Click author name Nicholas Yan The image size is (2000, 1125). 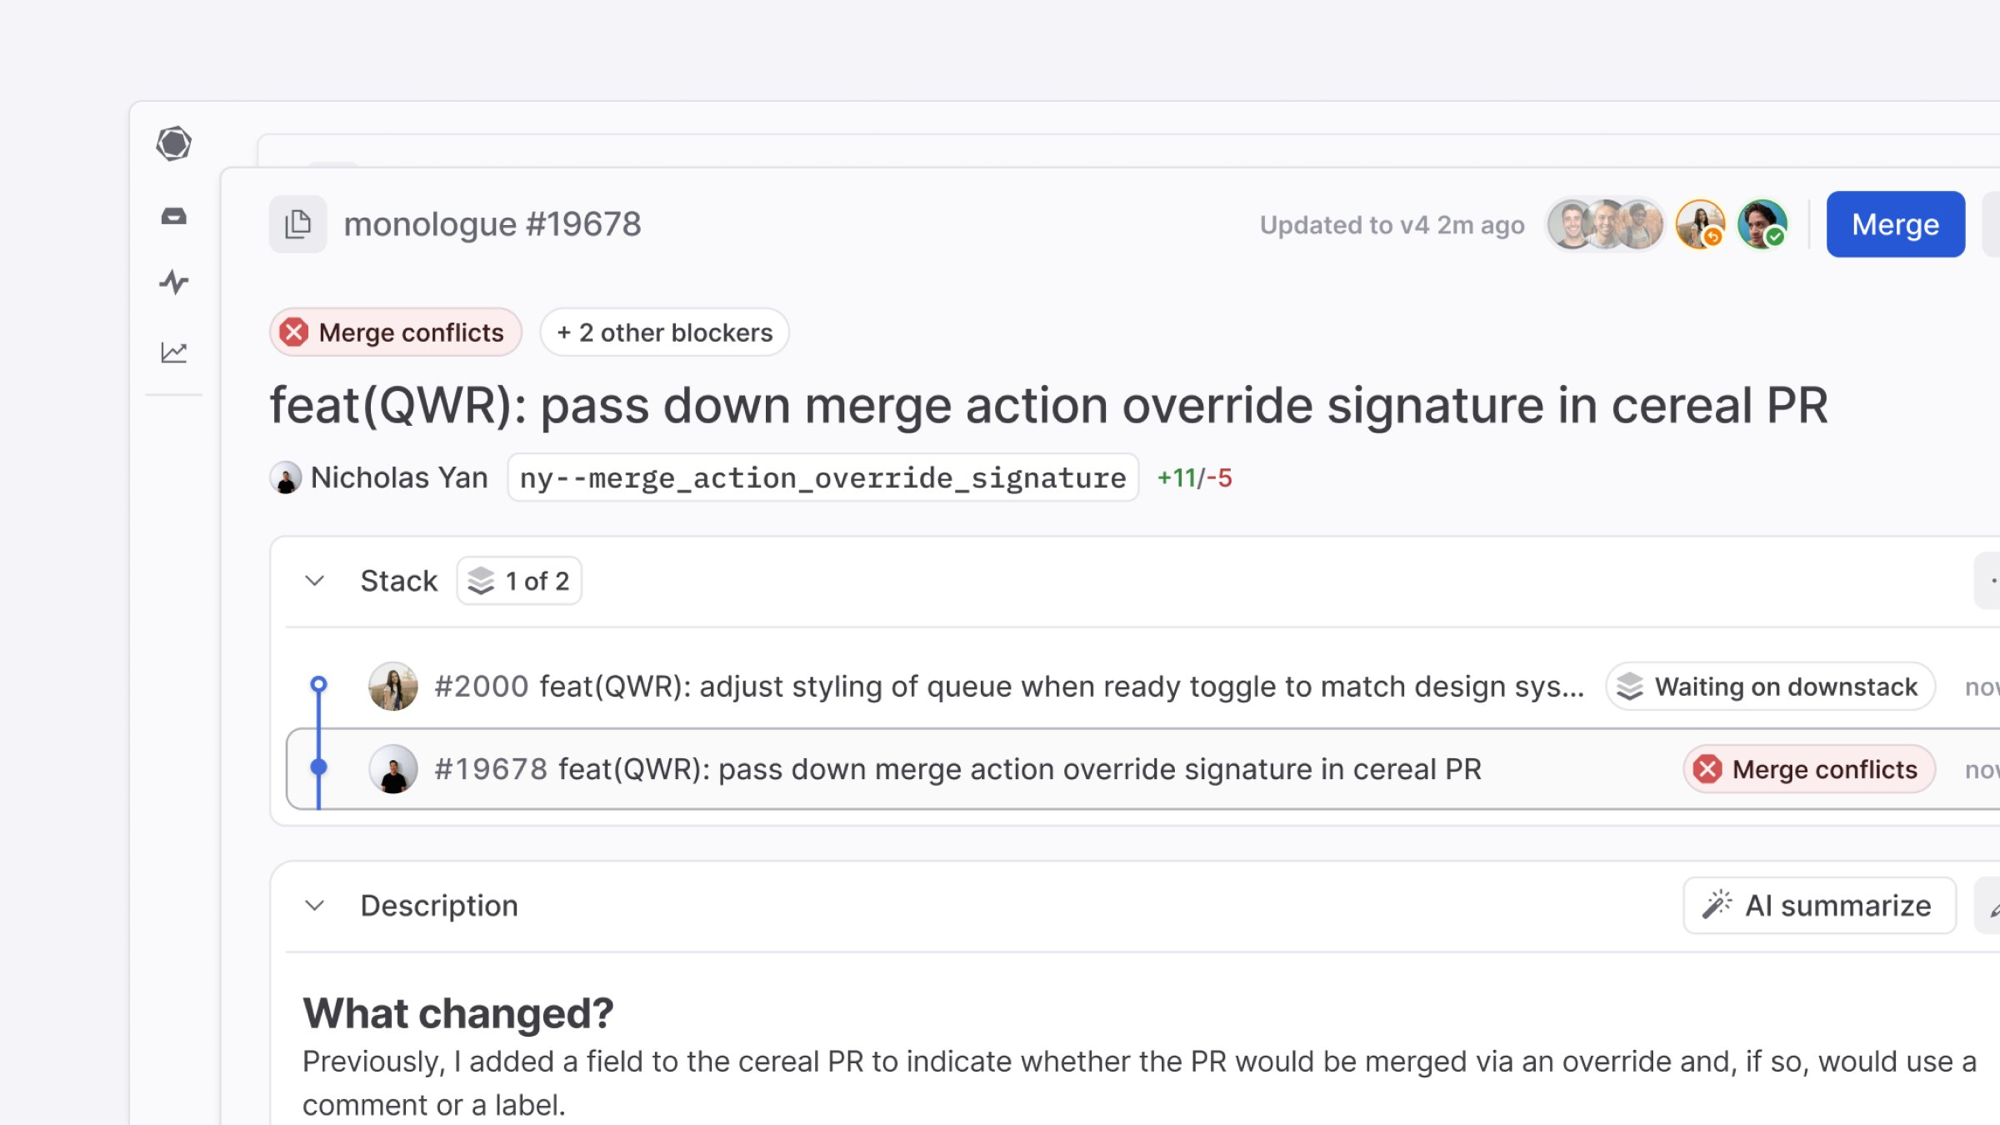click(x=398, y=478)
